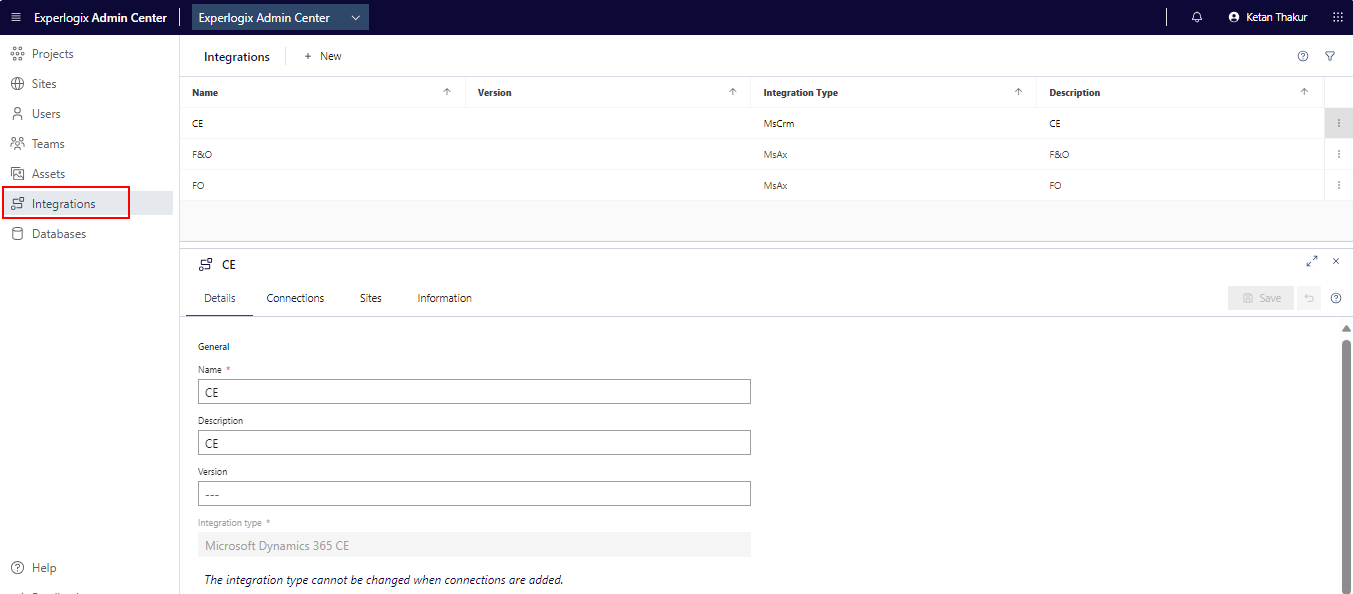Go to Users in the sidebar
This screenshot has width=1353, height=594.
coord(35,114)
